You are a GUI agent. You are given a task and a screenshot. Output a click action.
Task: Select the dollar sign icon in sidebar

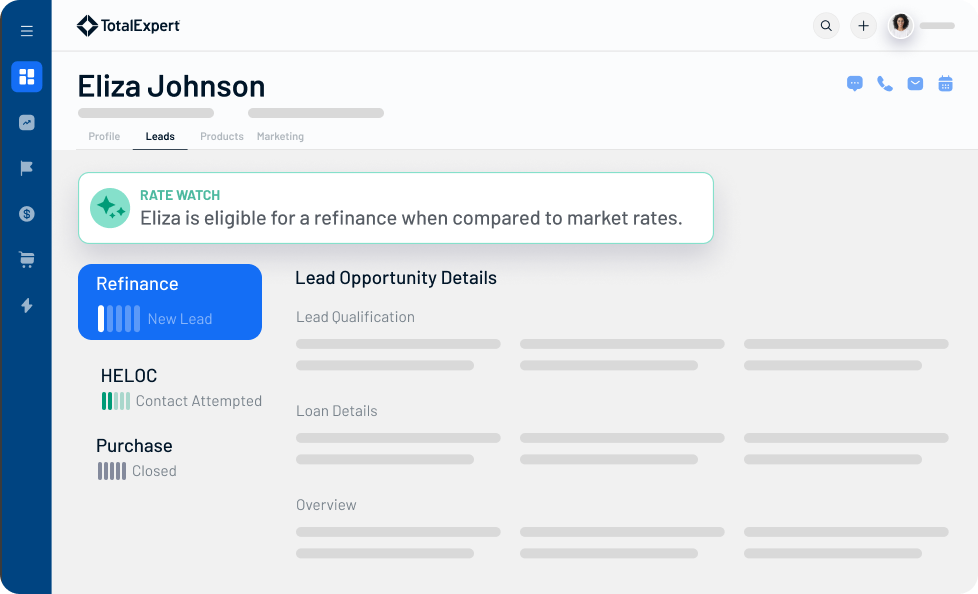(x=26, y=213)
